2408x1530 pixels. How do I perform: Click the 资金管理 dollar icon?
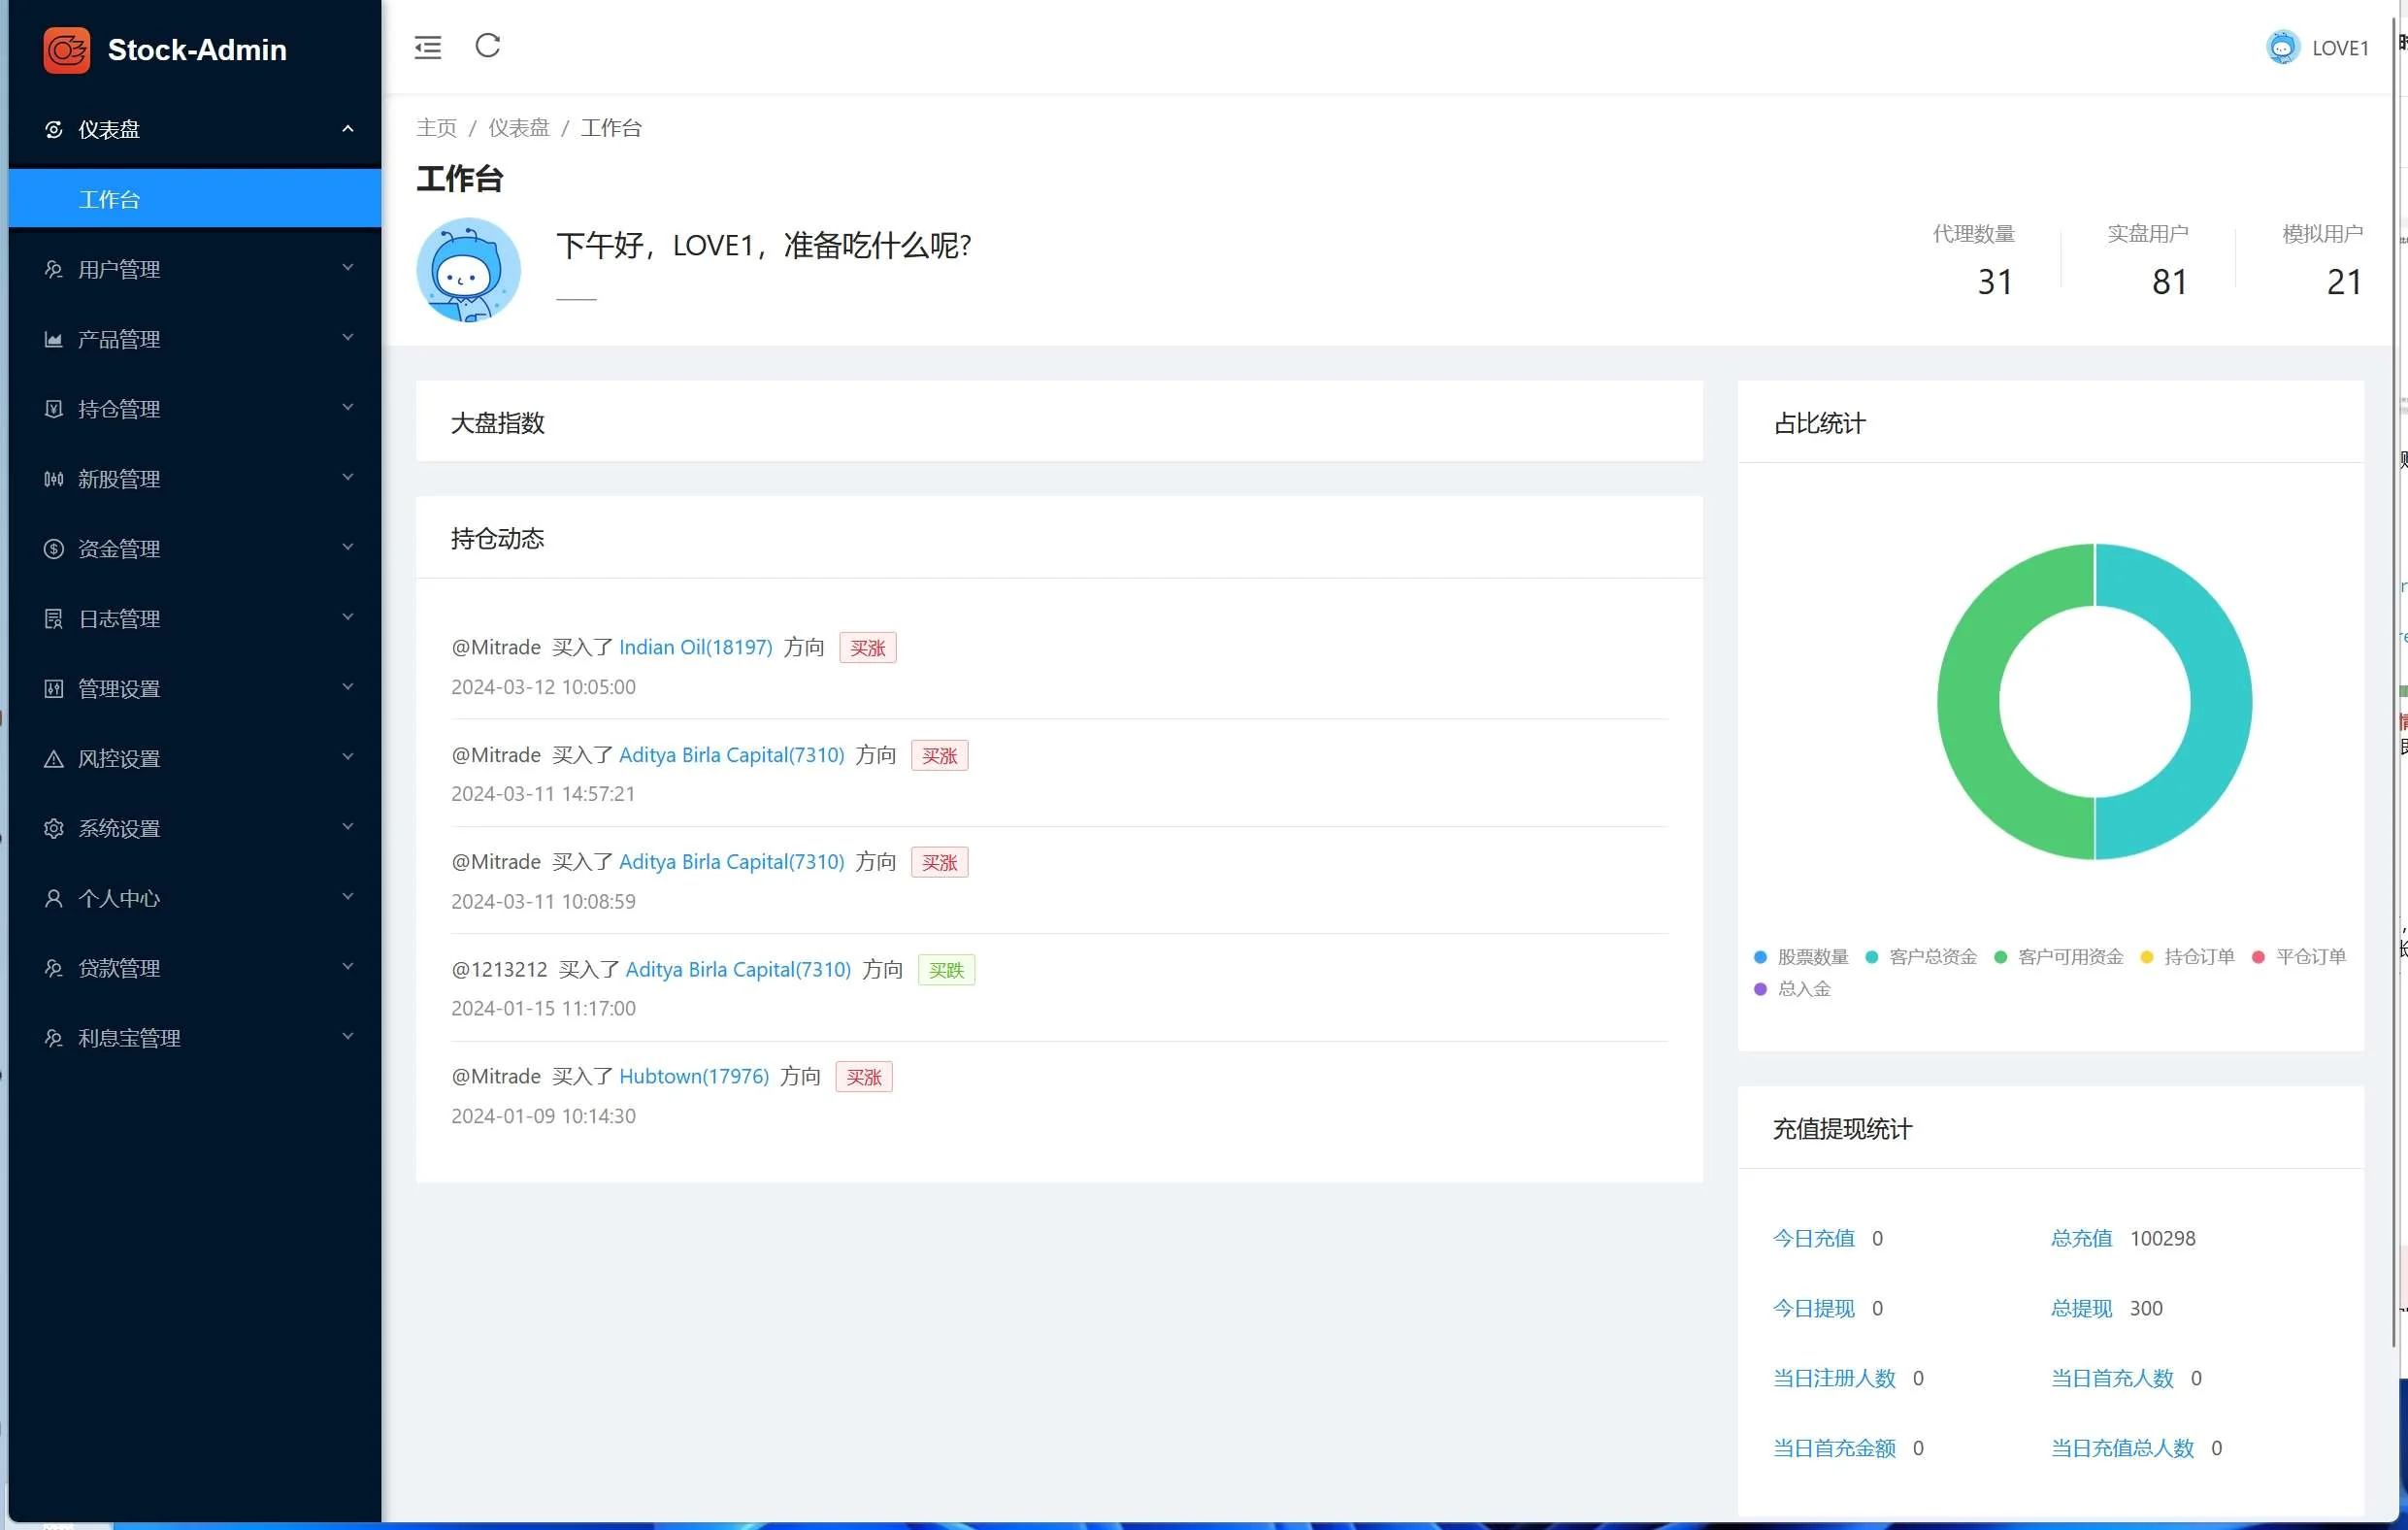point(54,549)
